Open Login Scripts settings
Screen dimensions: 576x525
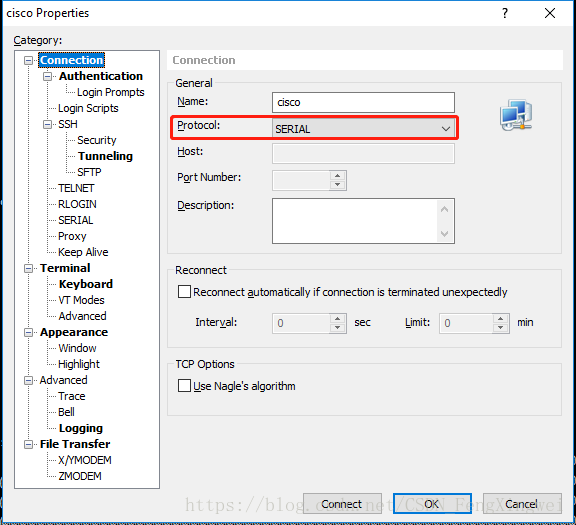[88, 108]
